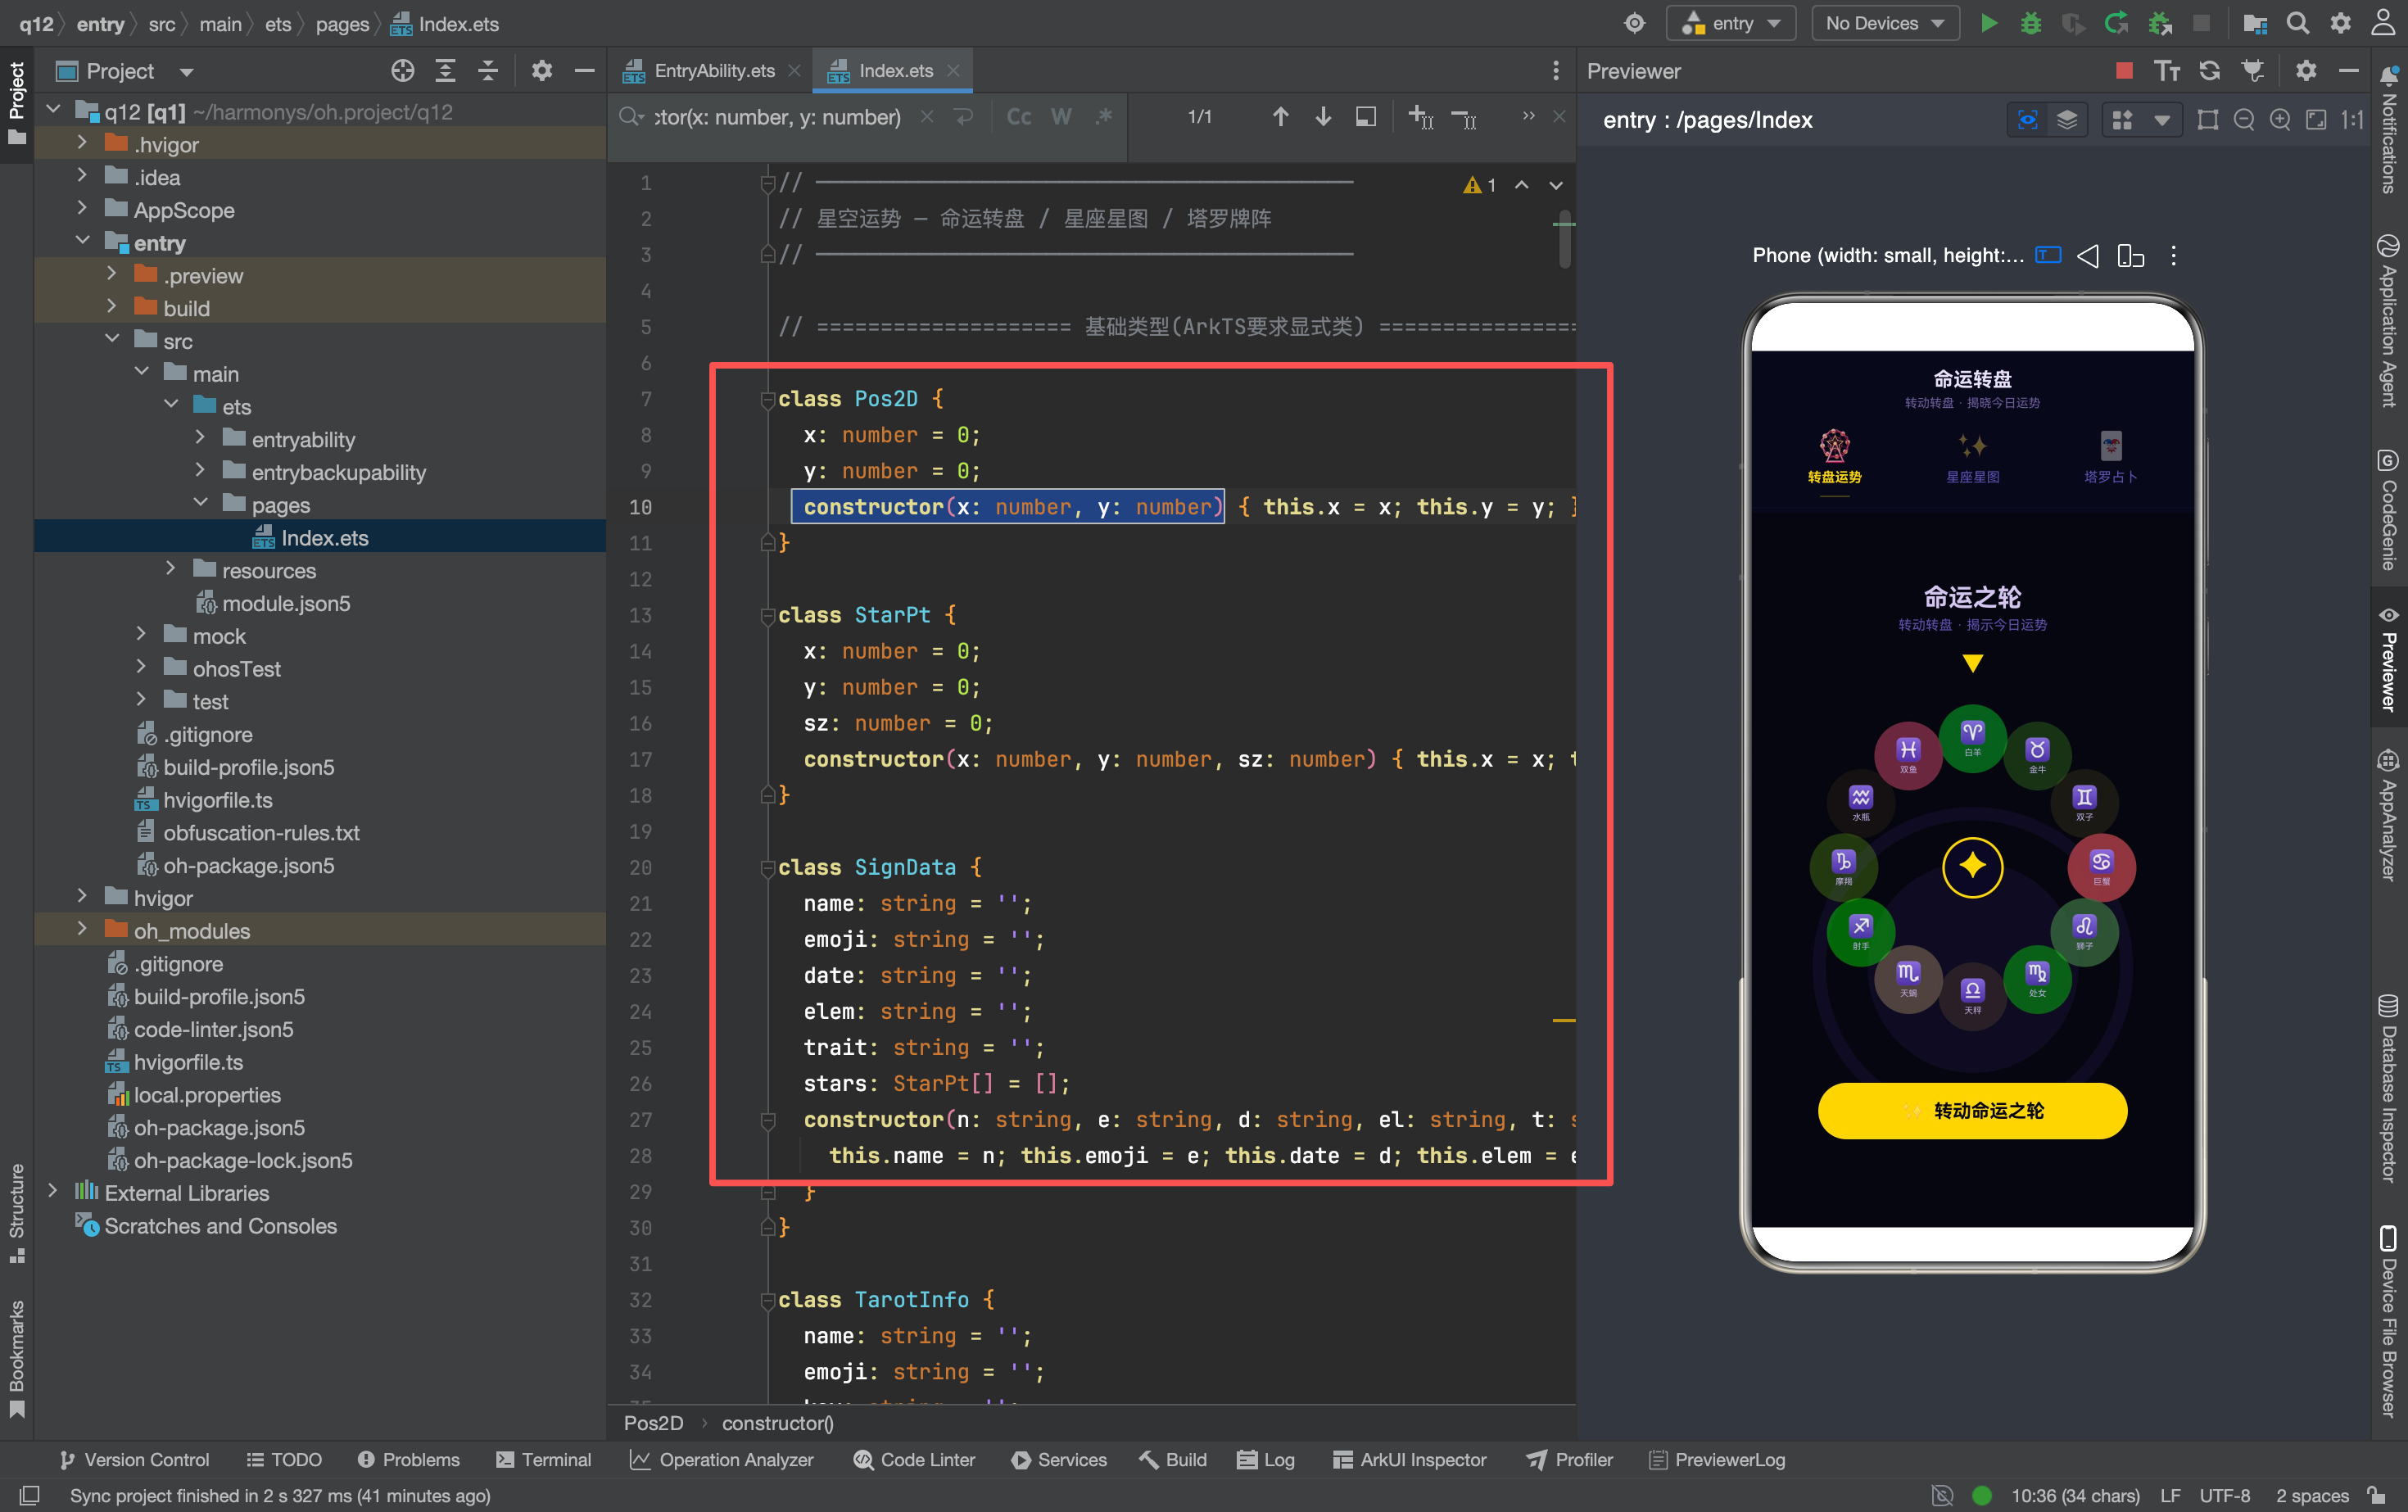Open Database Inspector side panel
Screen dimensions: 2408x1512
point(2388,1088)
